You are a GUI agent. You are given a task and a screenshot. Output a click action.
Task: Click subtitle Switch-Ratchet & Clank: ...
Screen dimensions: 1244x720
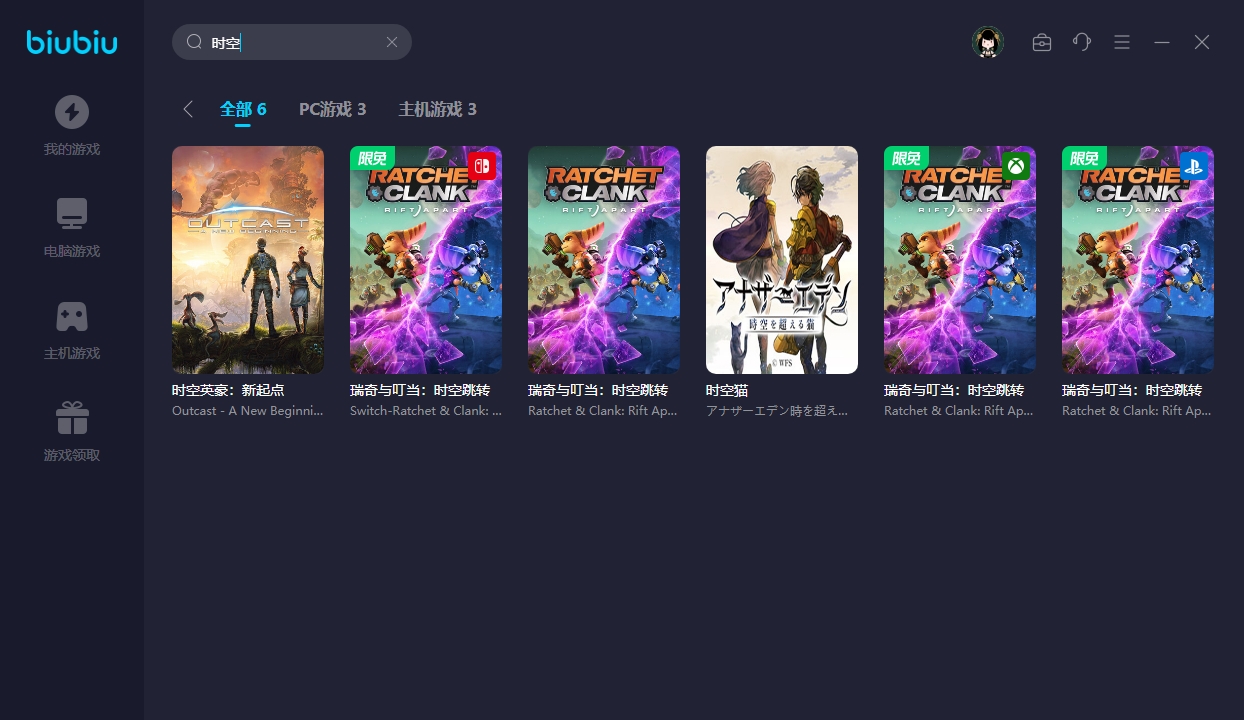pyautogui.click(x=426, y=411)
